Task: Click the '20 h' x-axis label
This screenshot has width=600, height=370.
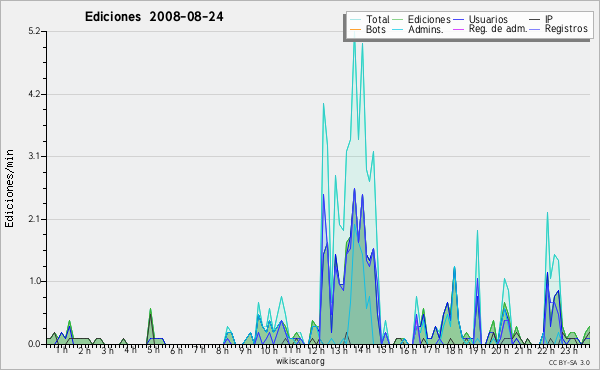Action: [x=500, y=350]
